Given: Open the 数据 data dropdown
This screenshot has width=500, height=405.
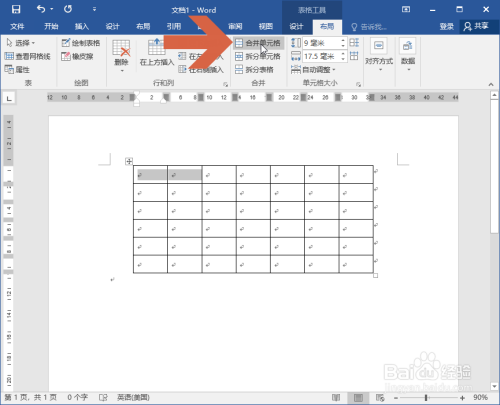Looking at the screenshot, I should pos(408,55).
